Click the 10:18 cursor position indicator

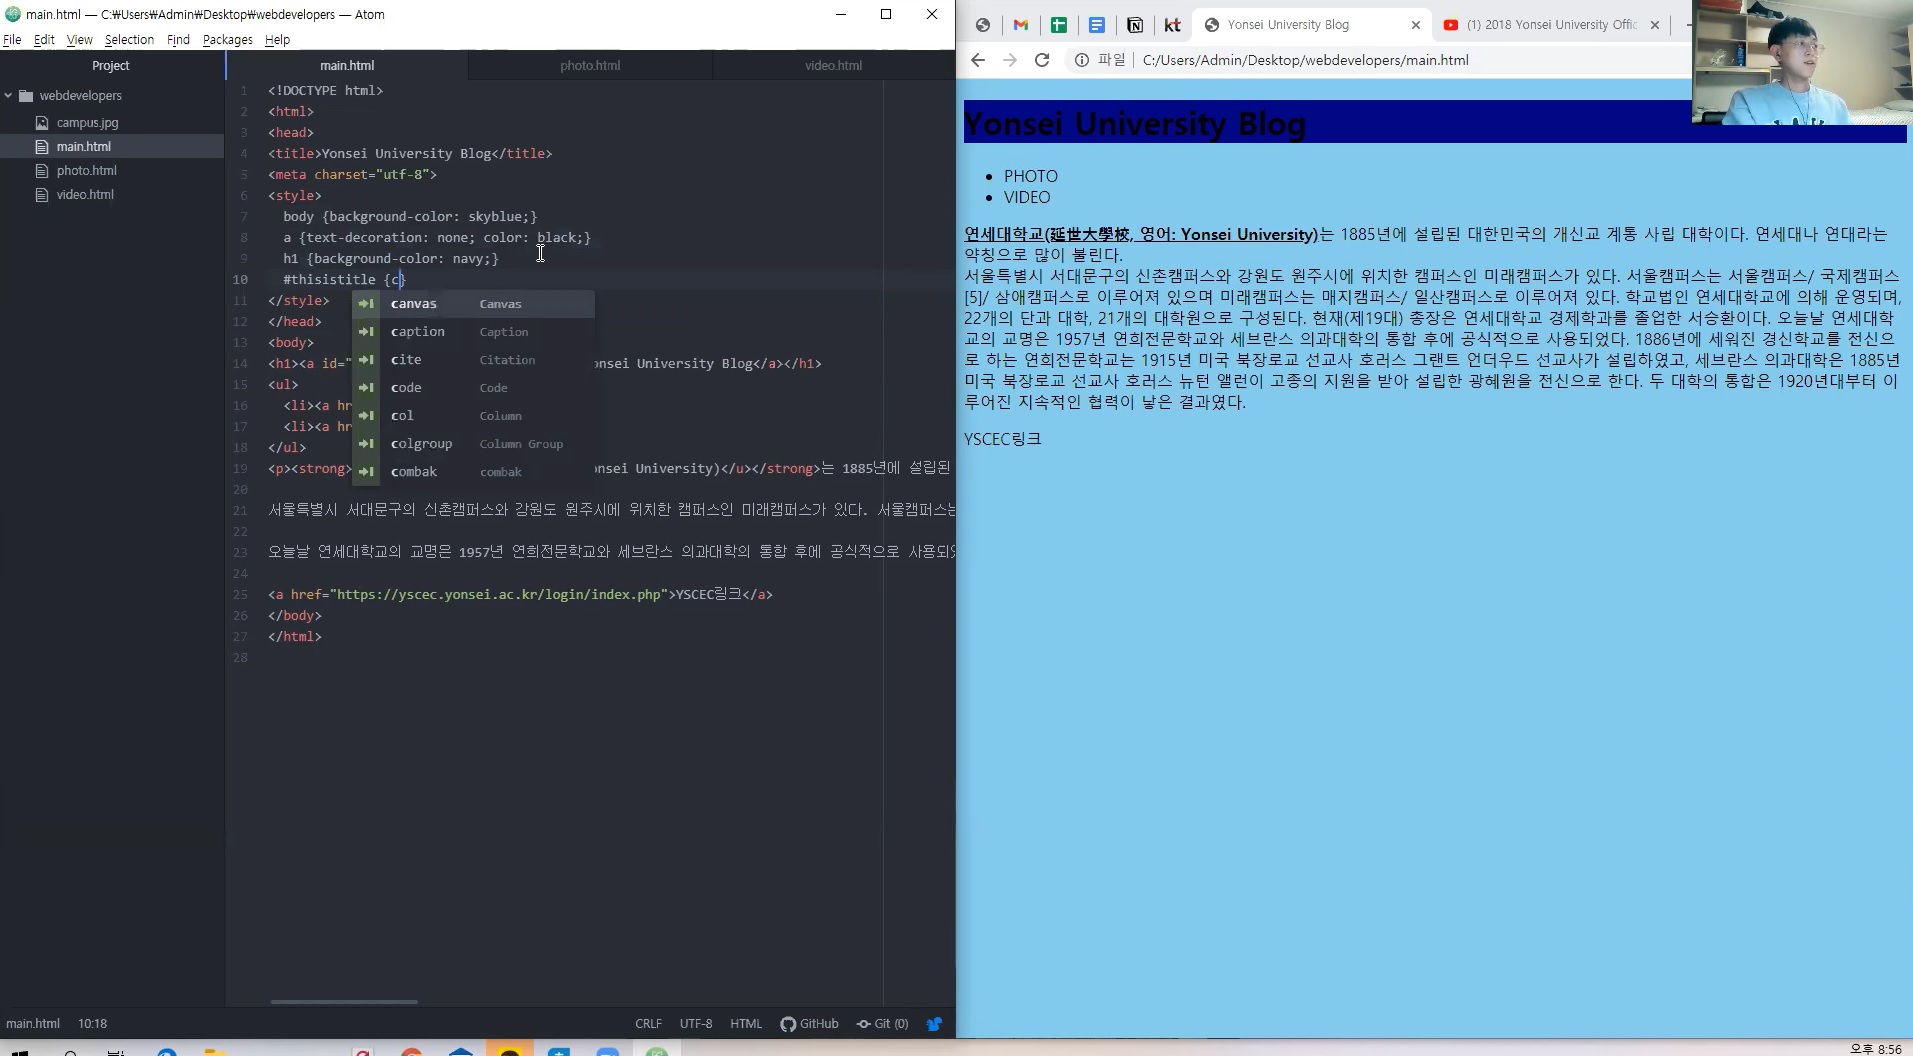tap(92, 1024)
